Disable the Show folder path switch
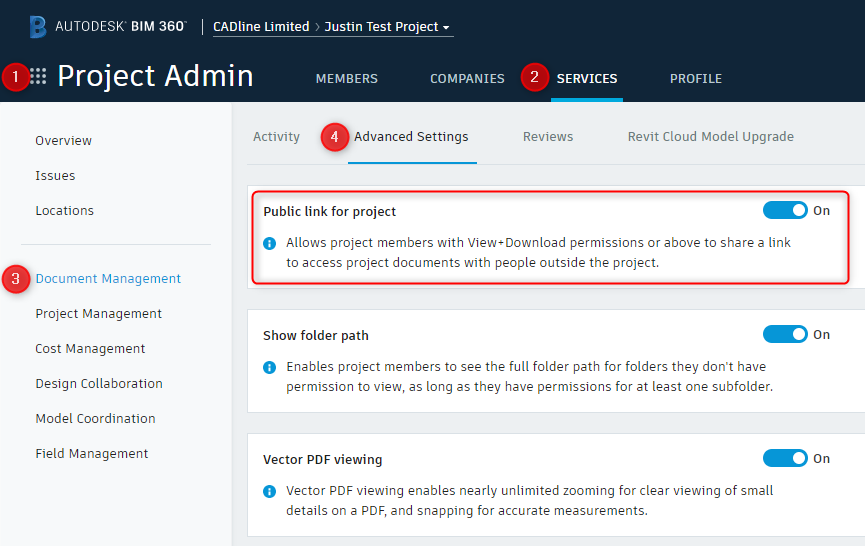Image resolution: width=865 pixels, height=546 pixels. pos(785,334)
